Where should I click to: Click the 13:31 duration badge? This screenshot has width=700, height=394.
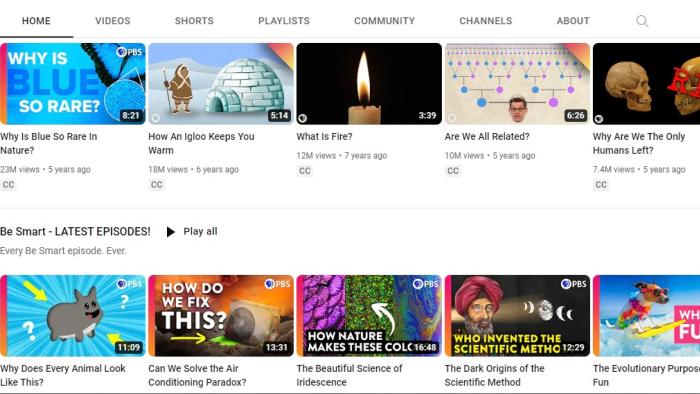click(277, 348)
